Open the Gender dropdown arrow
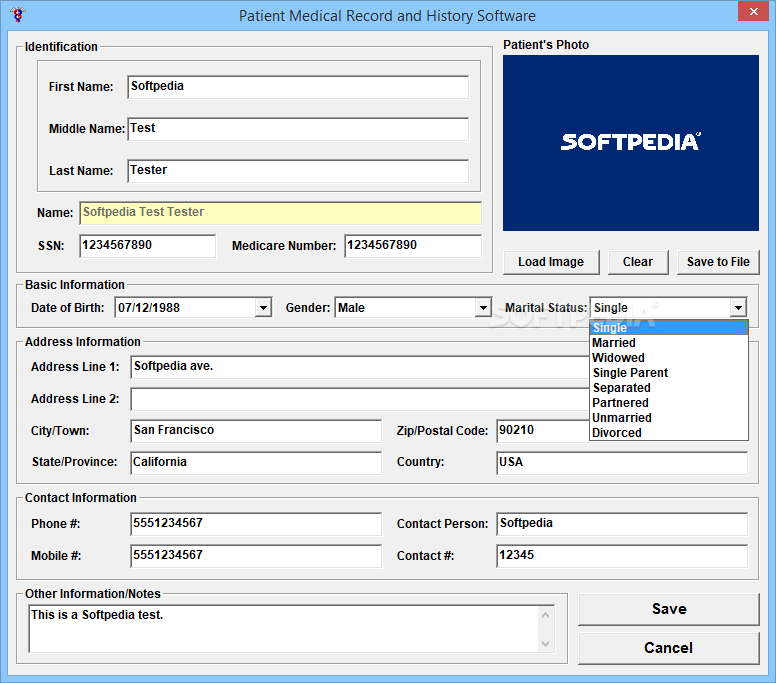Screen dimensions: 776x683 coord(483,308)
